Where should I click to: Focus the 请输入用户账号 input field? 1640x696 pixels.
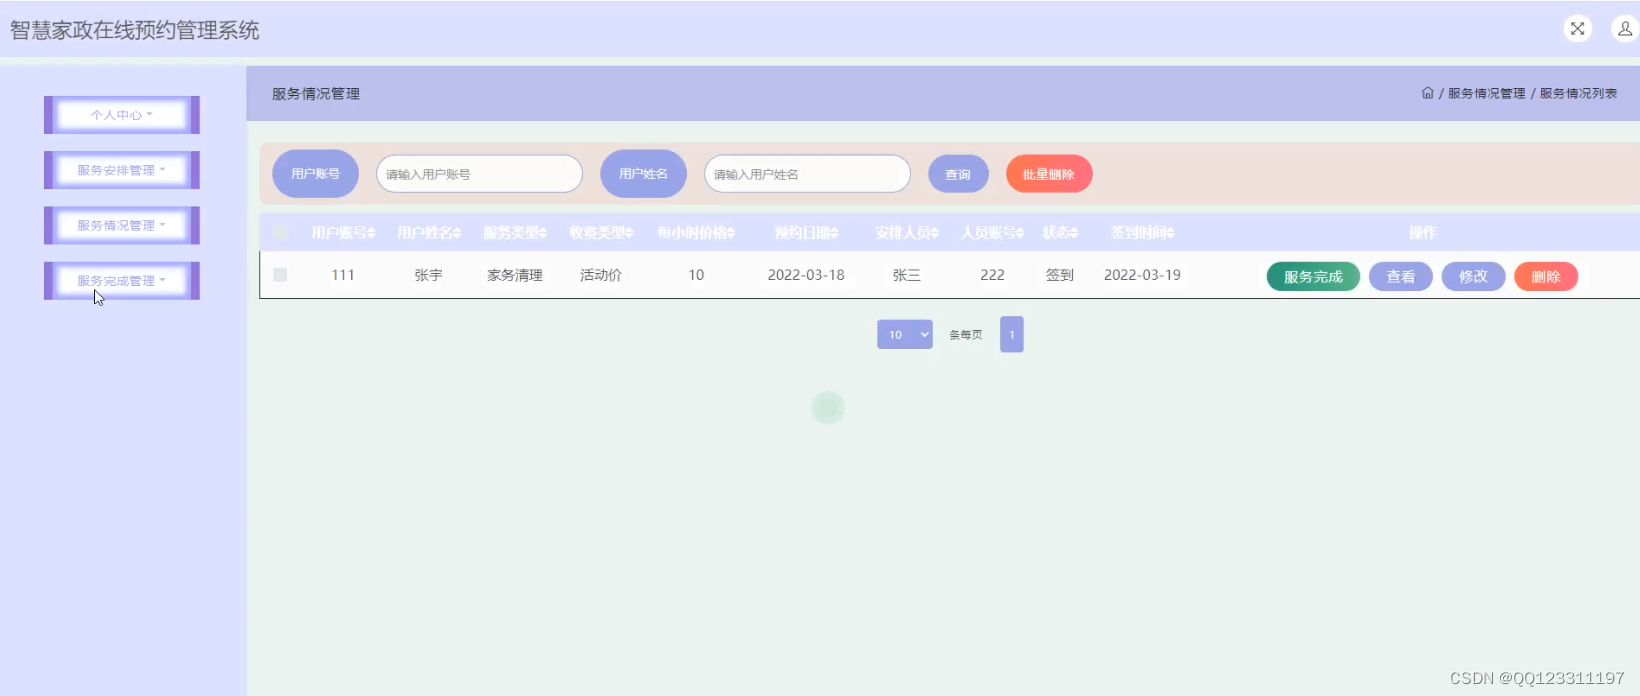pyautogui.click(x=479, y=174)
